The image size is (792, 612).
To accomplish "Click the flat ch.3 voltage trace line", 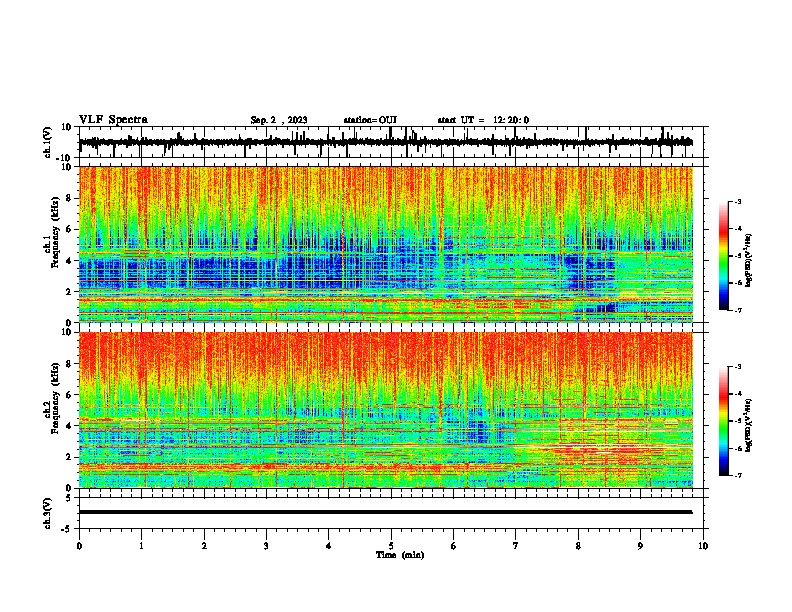I will click(x=385, y=512).
